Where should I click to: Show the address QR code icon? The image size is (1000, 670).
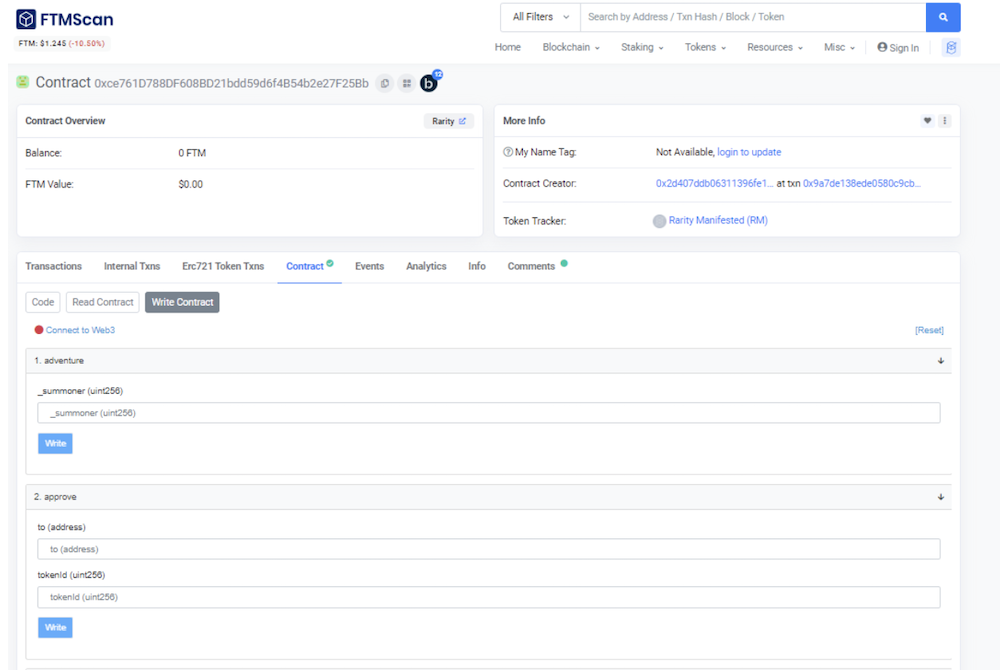pos(406,84)
